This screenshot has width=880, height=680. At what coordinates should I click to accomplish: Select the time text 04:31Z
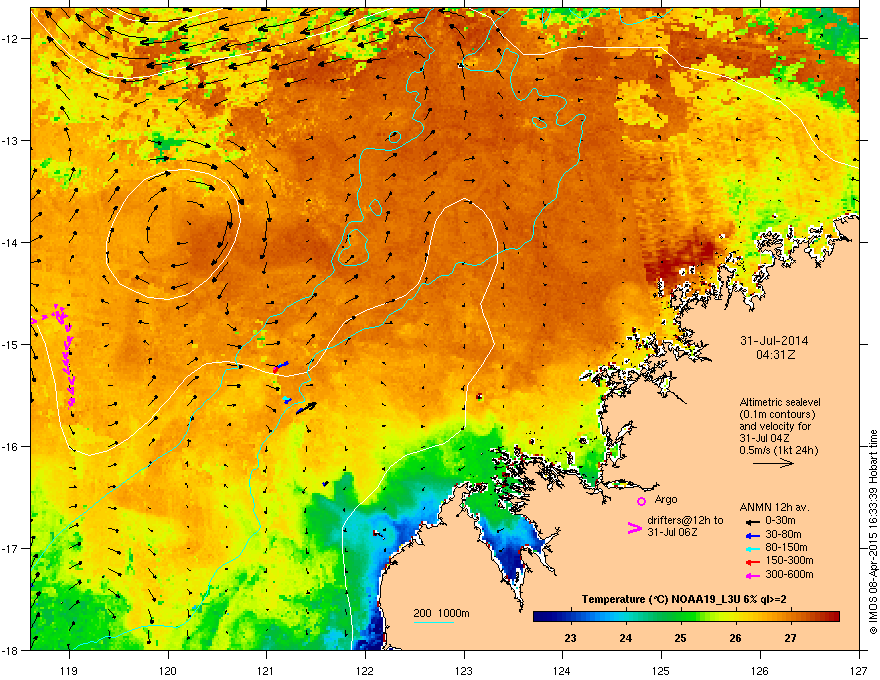click(x=775, y=355)
